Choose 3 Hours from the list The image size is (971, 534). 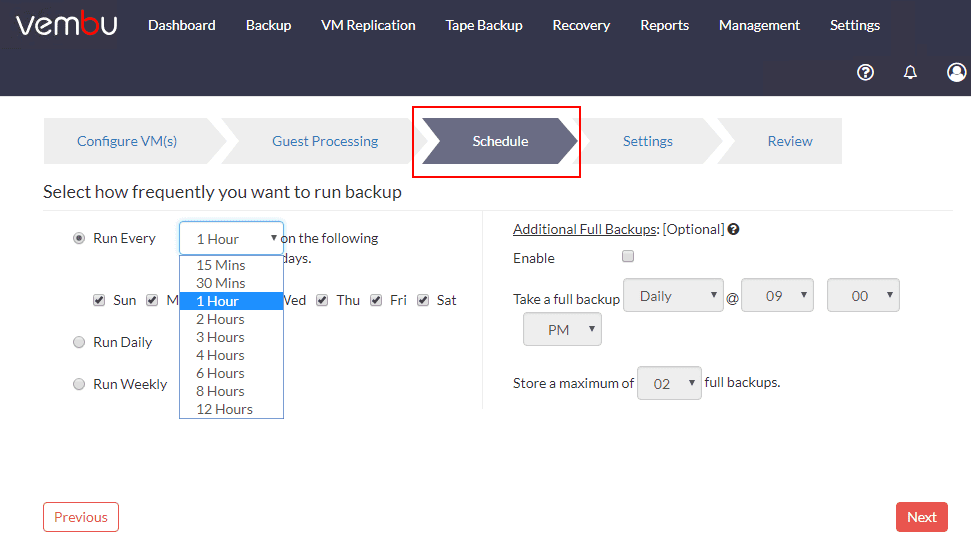(x=232, y=337)
